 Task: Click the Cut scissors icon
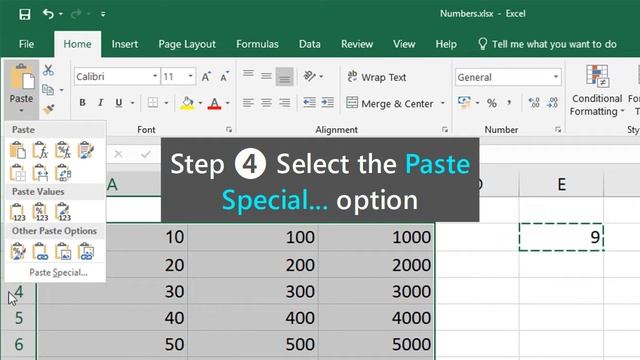(48, 70)
